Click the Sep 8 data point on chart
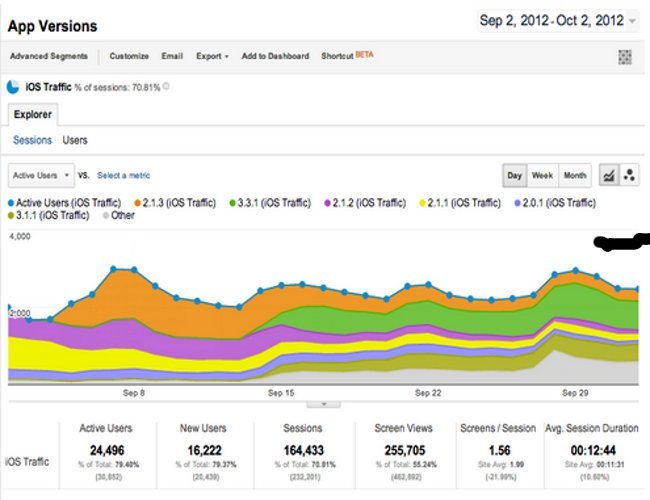650x500 pixels. 134,269
